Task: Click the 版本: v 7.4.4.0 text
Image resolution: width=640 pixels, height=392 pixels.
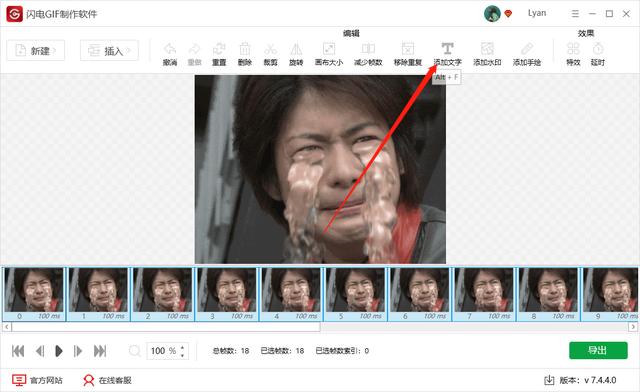Action: (x=588, y=380)
